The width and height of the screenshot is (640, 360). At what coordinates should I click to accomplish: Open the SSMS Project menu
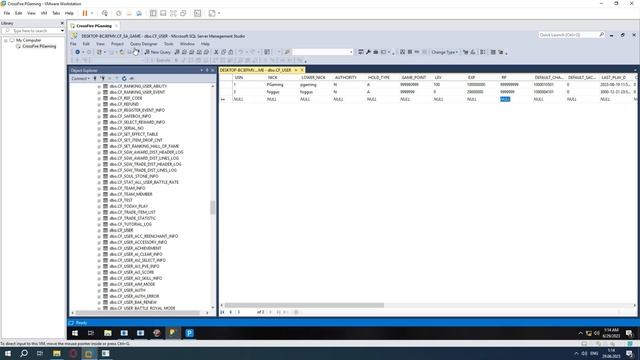tap(117, 44)
